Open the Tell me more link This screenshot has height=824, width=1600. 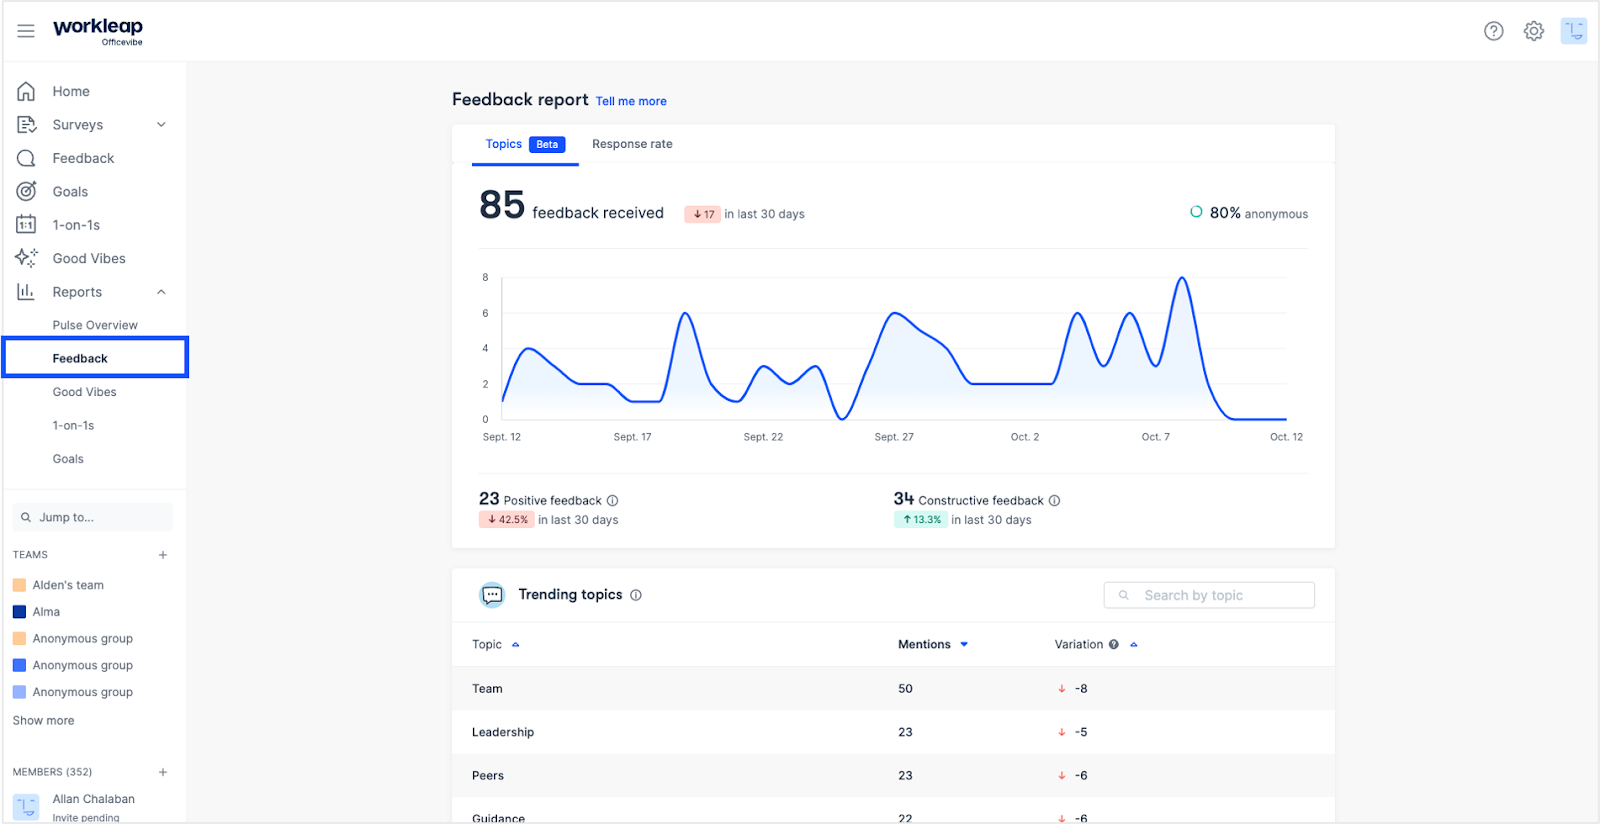click(631, 101)
